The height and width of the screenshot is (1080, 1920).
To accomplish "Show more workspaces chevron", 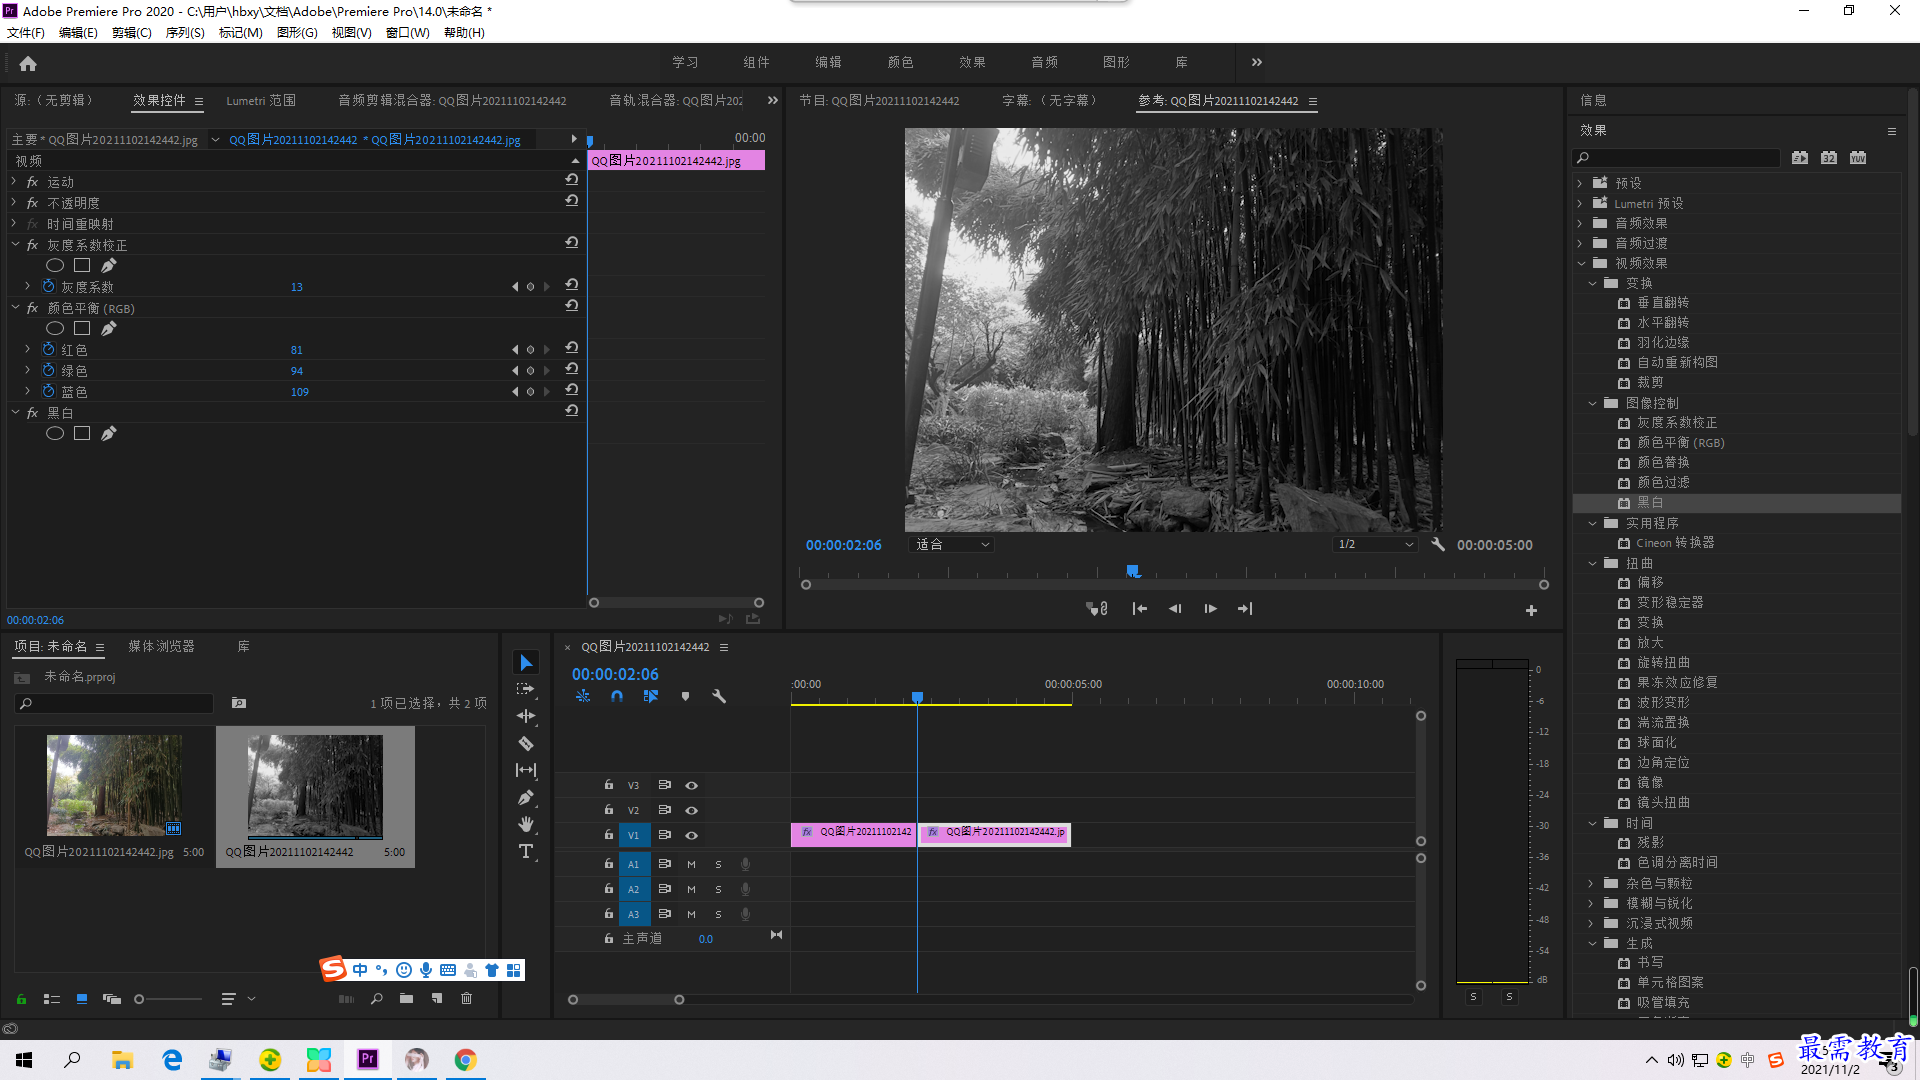I will 1257,62.
